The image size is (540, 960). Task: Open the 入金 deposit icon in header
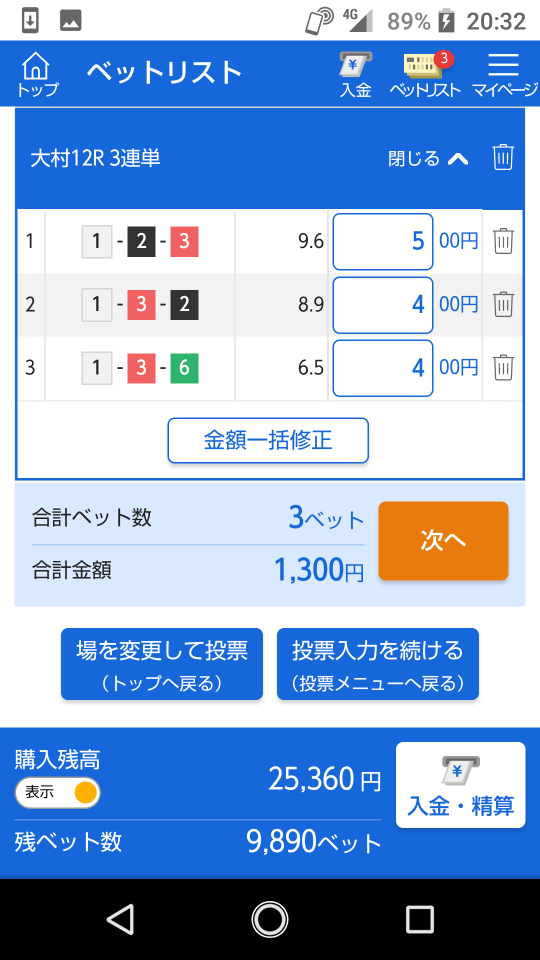pyautogui.click(x=356, y=75)
